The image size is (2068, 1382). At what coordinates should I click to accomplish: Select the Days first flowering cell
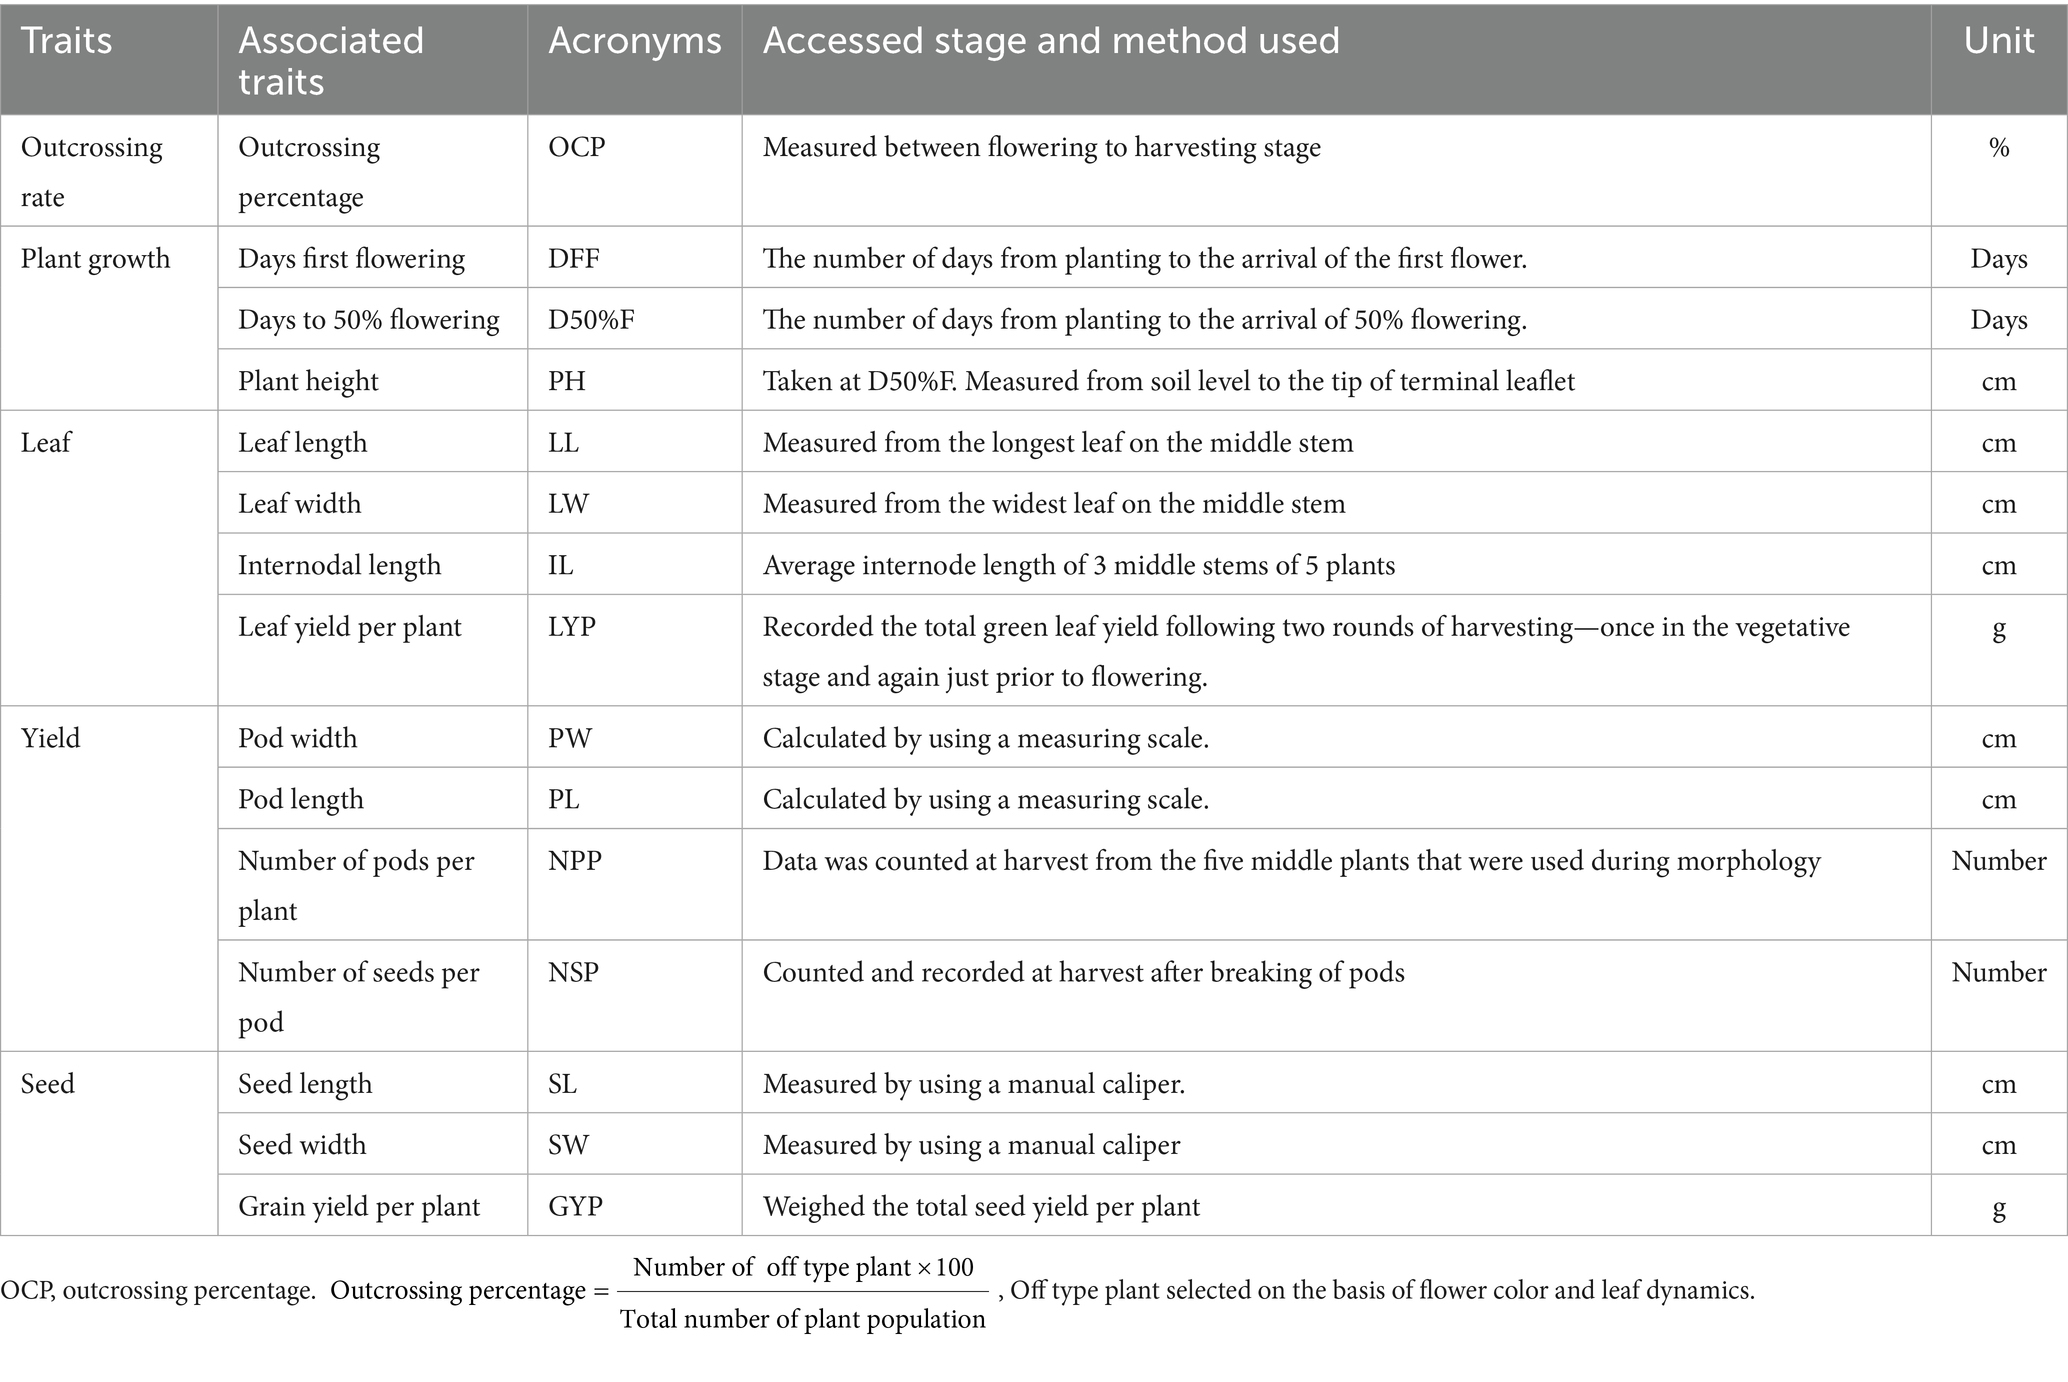(x=351, y=259)
